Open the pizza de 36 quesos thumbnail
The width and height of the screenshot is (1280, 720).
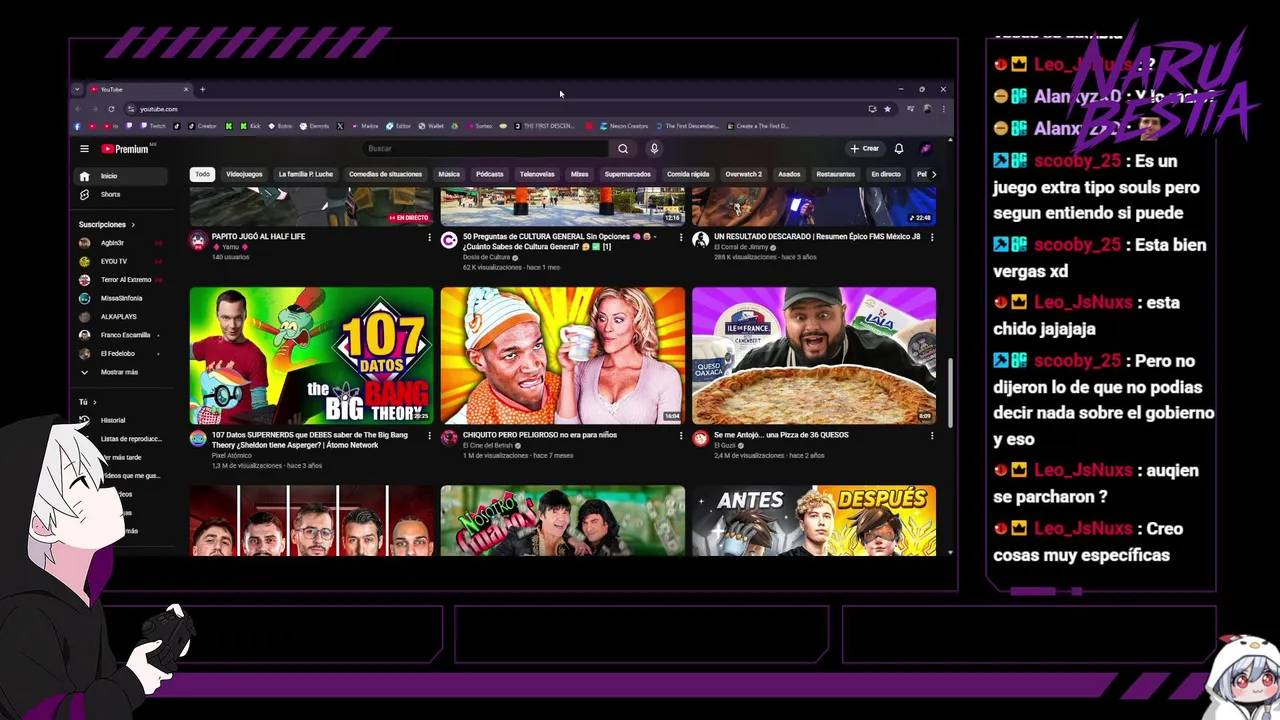click(814, 356)
